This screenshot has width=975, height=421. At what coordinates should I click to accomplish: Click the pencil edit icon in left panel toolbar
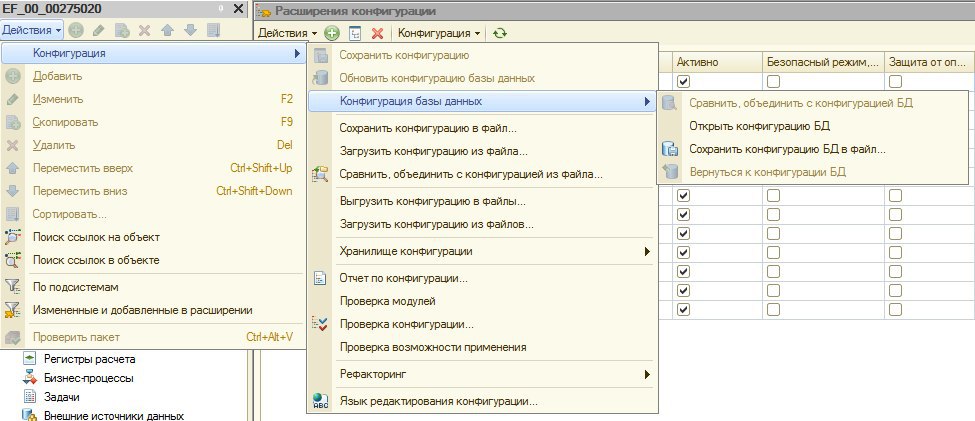(98, 30)
